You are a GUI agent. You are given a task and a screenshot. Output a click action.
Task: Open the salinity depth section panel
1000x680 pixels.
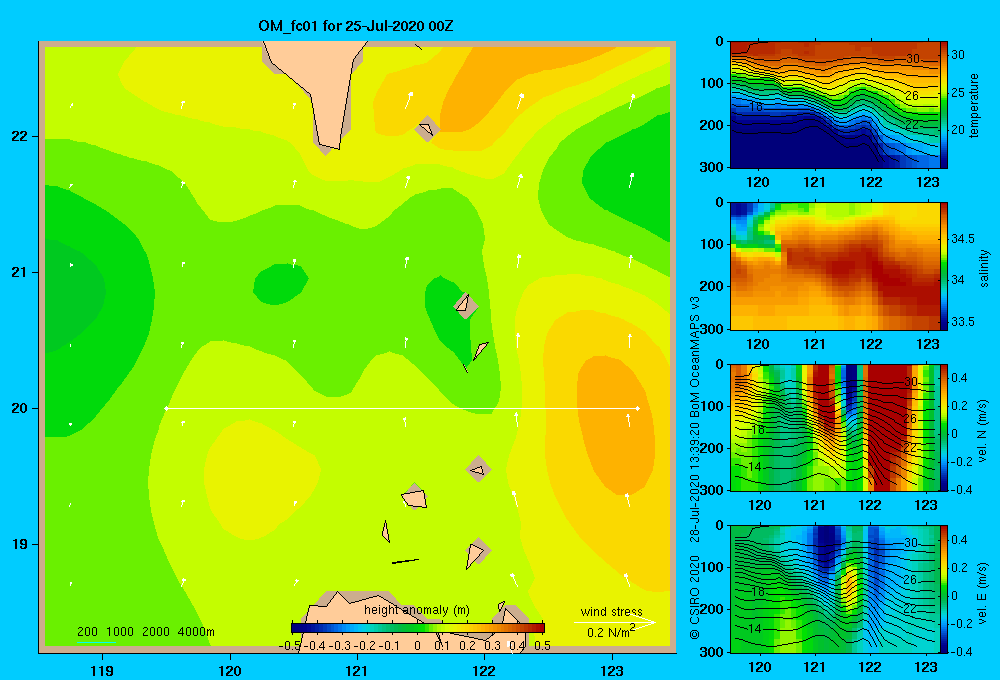tap(835, 266)
